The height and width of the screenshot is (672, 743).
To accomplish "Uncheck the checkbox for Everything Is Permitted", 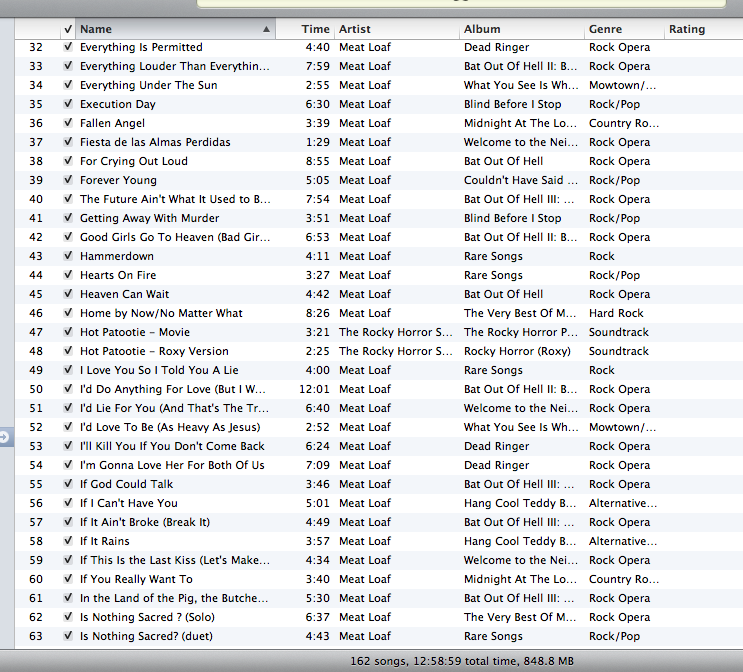I will tap(67, 47).
